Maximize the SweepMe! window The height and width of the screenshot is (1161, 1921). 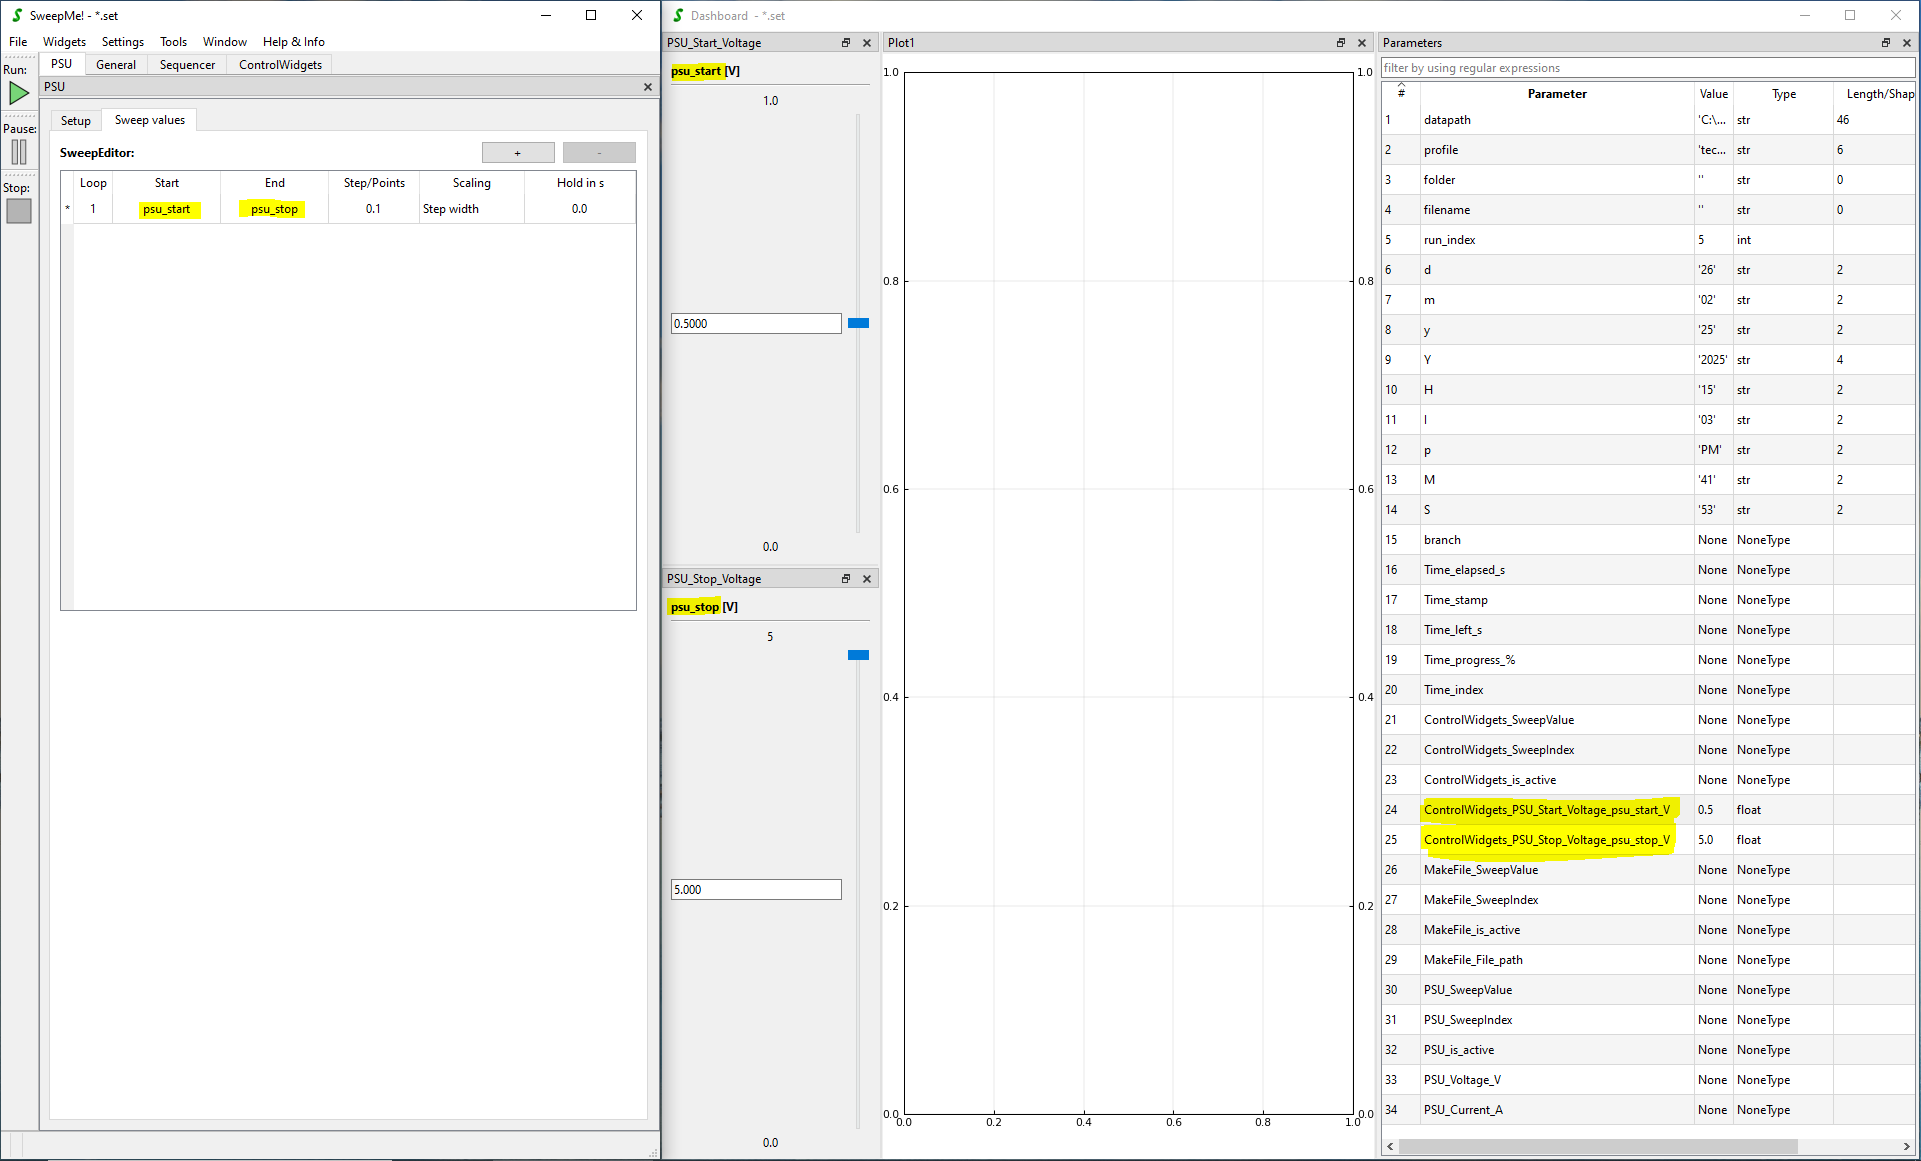(591, 15)
